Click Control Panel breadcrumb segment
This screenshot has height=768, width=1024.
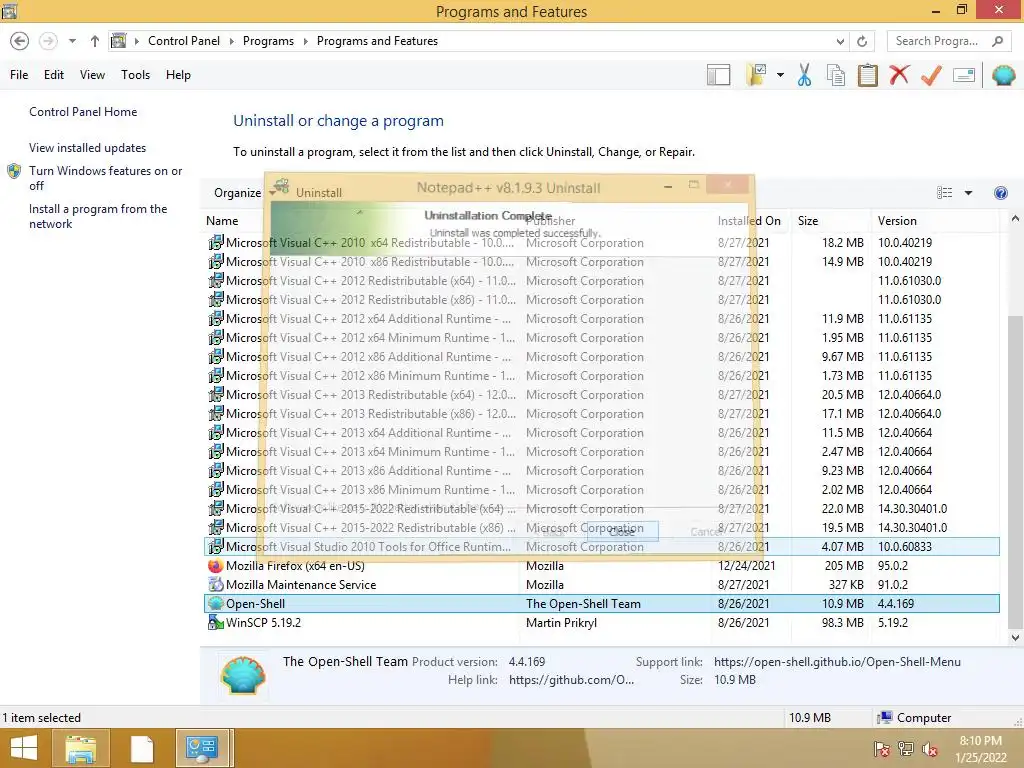tap(184, 41)
